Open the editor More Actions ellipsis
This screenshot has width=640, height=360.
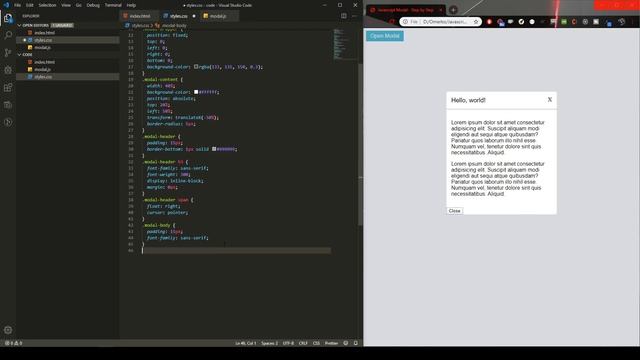click(354, 16)
